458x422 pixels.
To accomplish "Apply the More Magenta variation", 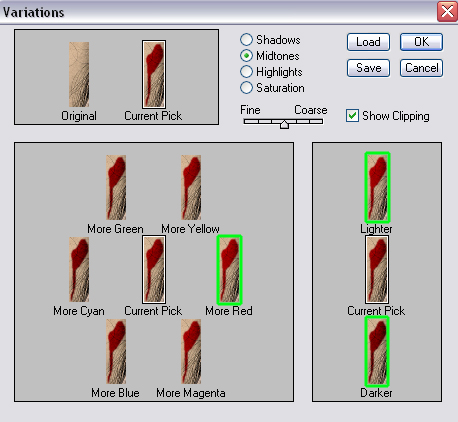I will [191, 351].
